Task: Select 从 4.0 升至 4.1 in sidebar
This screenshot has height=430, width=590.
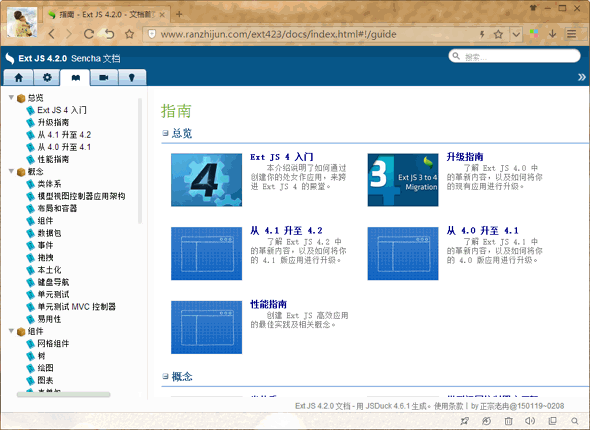Action: (64, 147)
